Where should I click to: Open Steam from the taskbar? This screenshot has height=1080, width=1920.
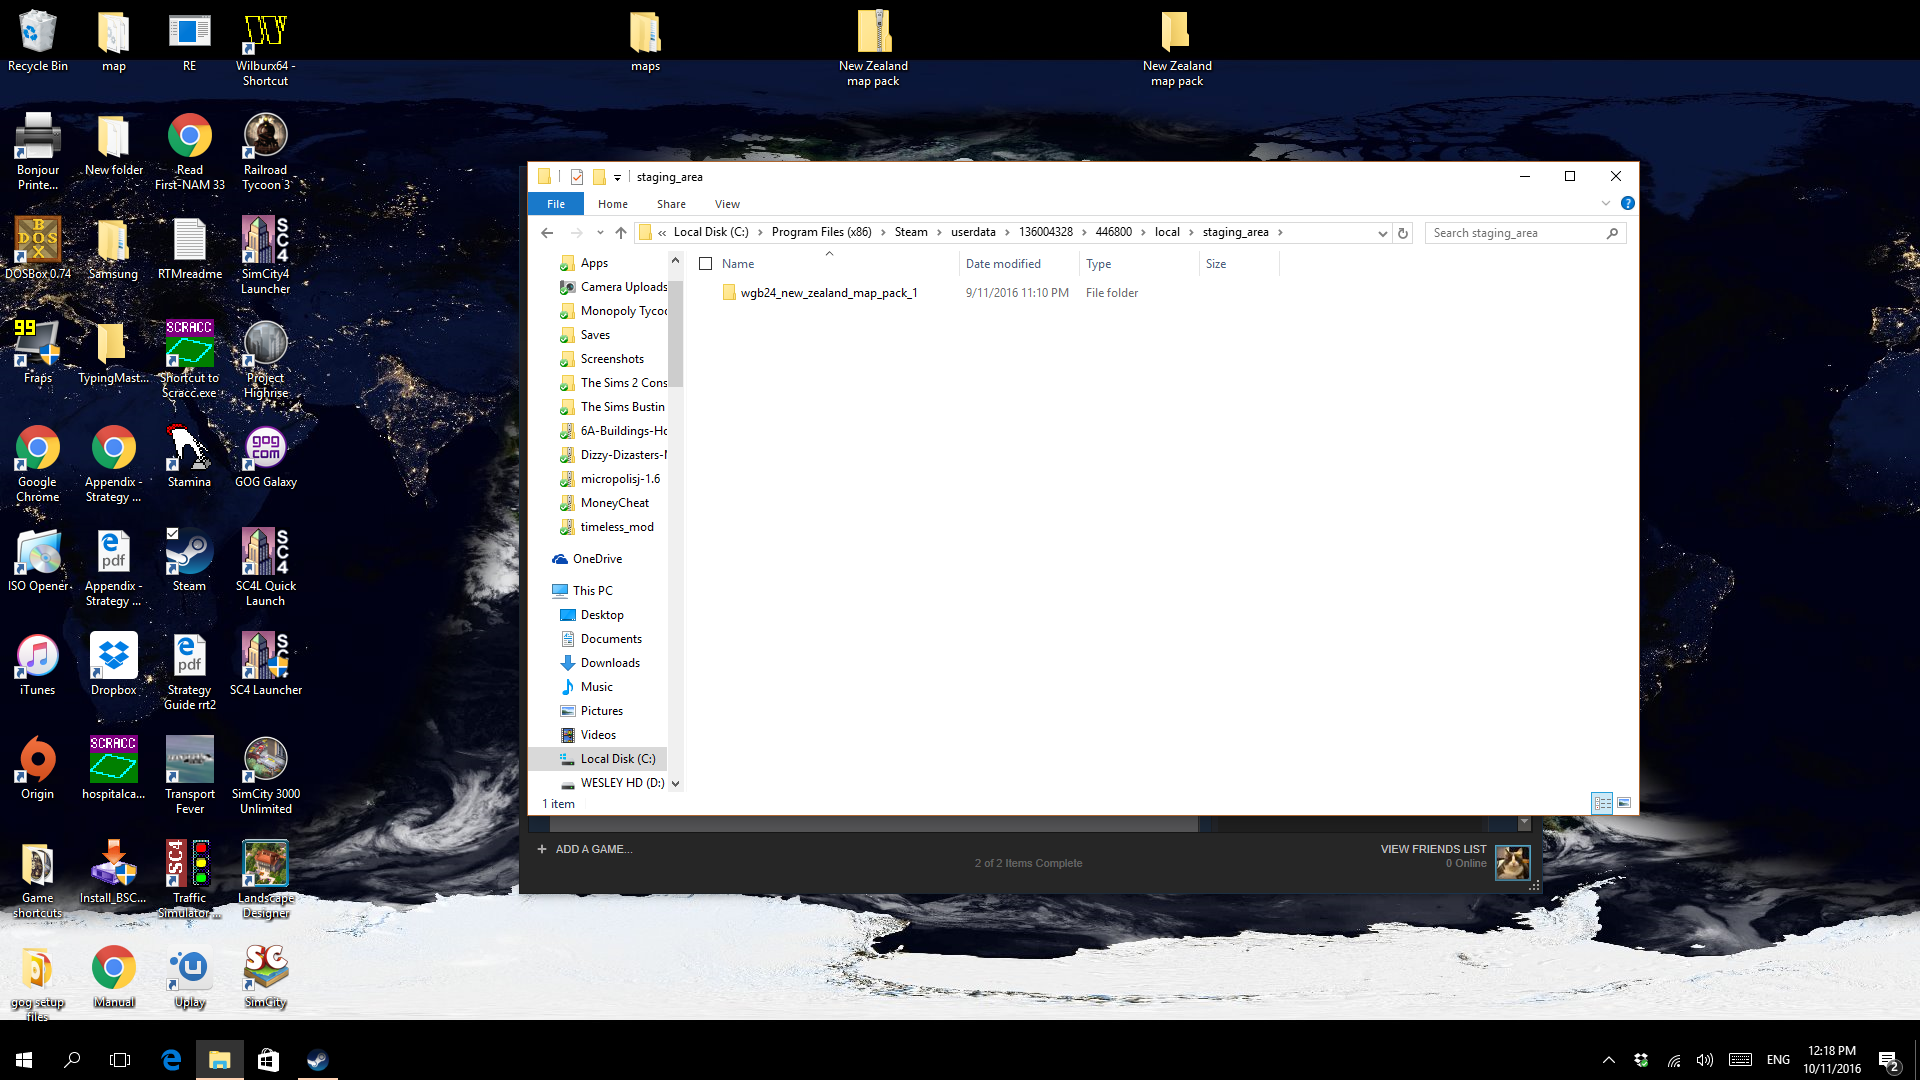coord(317,1060)
